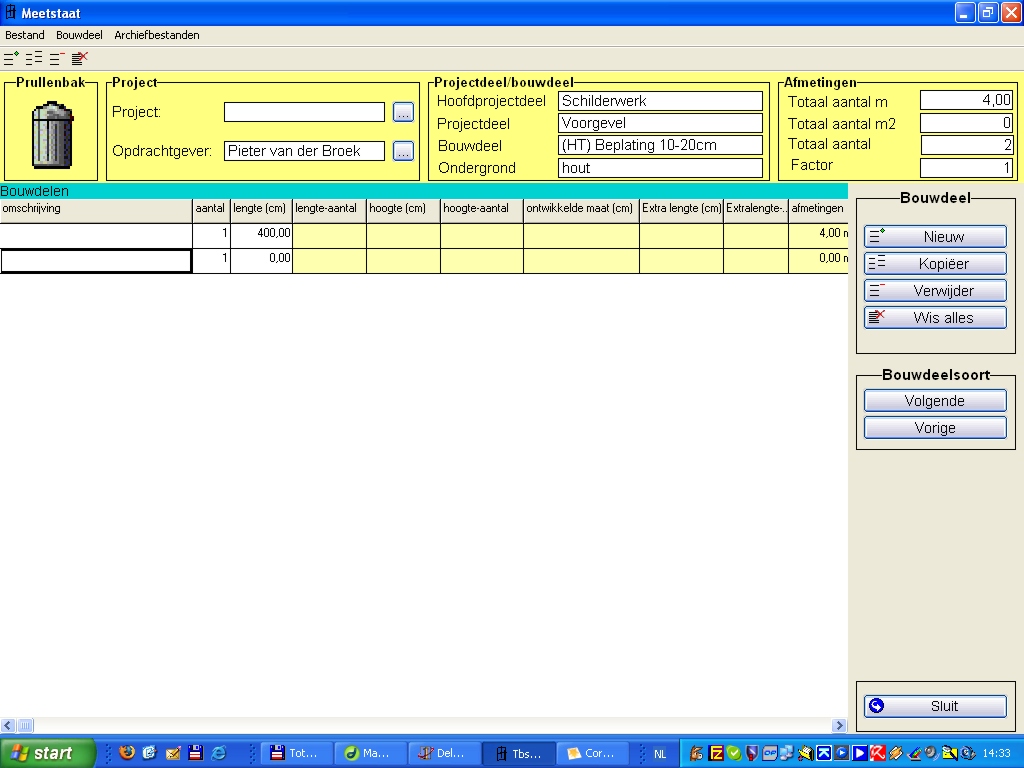Click the hoogte-aantal column header
Screen dimensions: 1024x768
pyautogui.click(x=482, y=211)
